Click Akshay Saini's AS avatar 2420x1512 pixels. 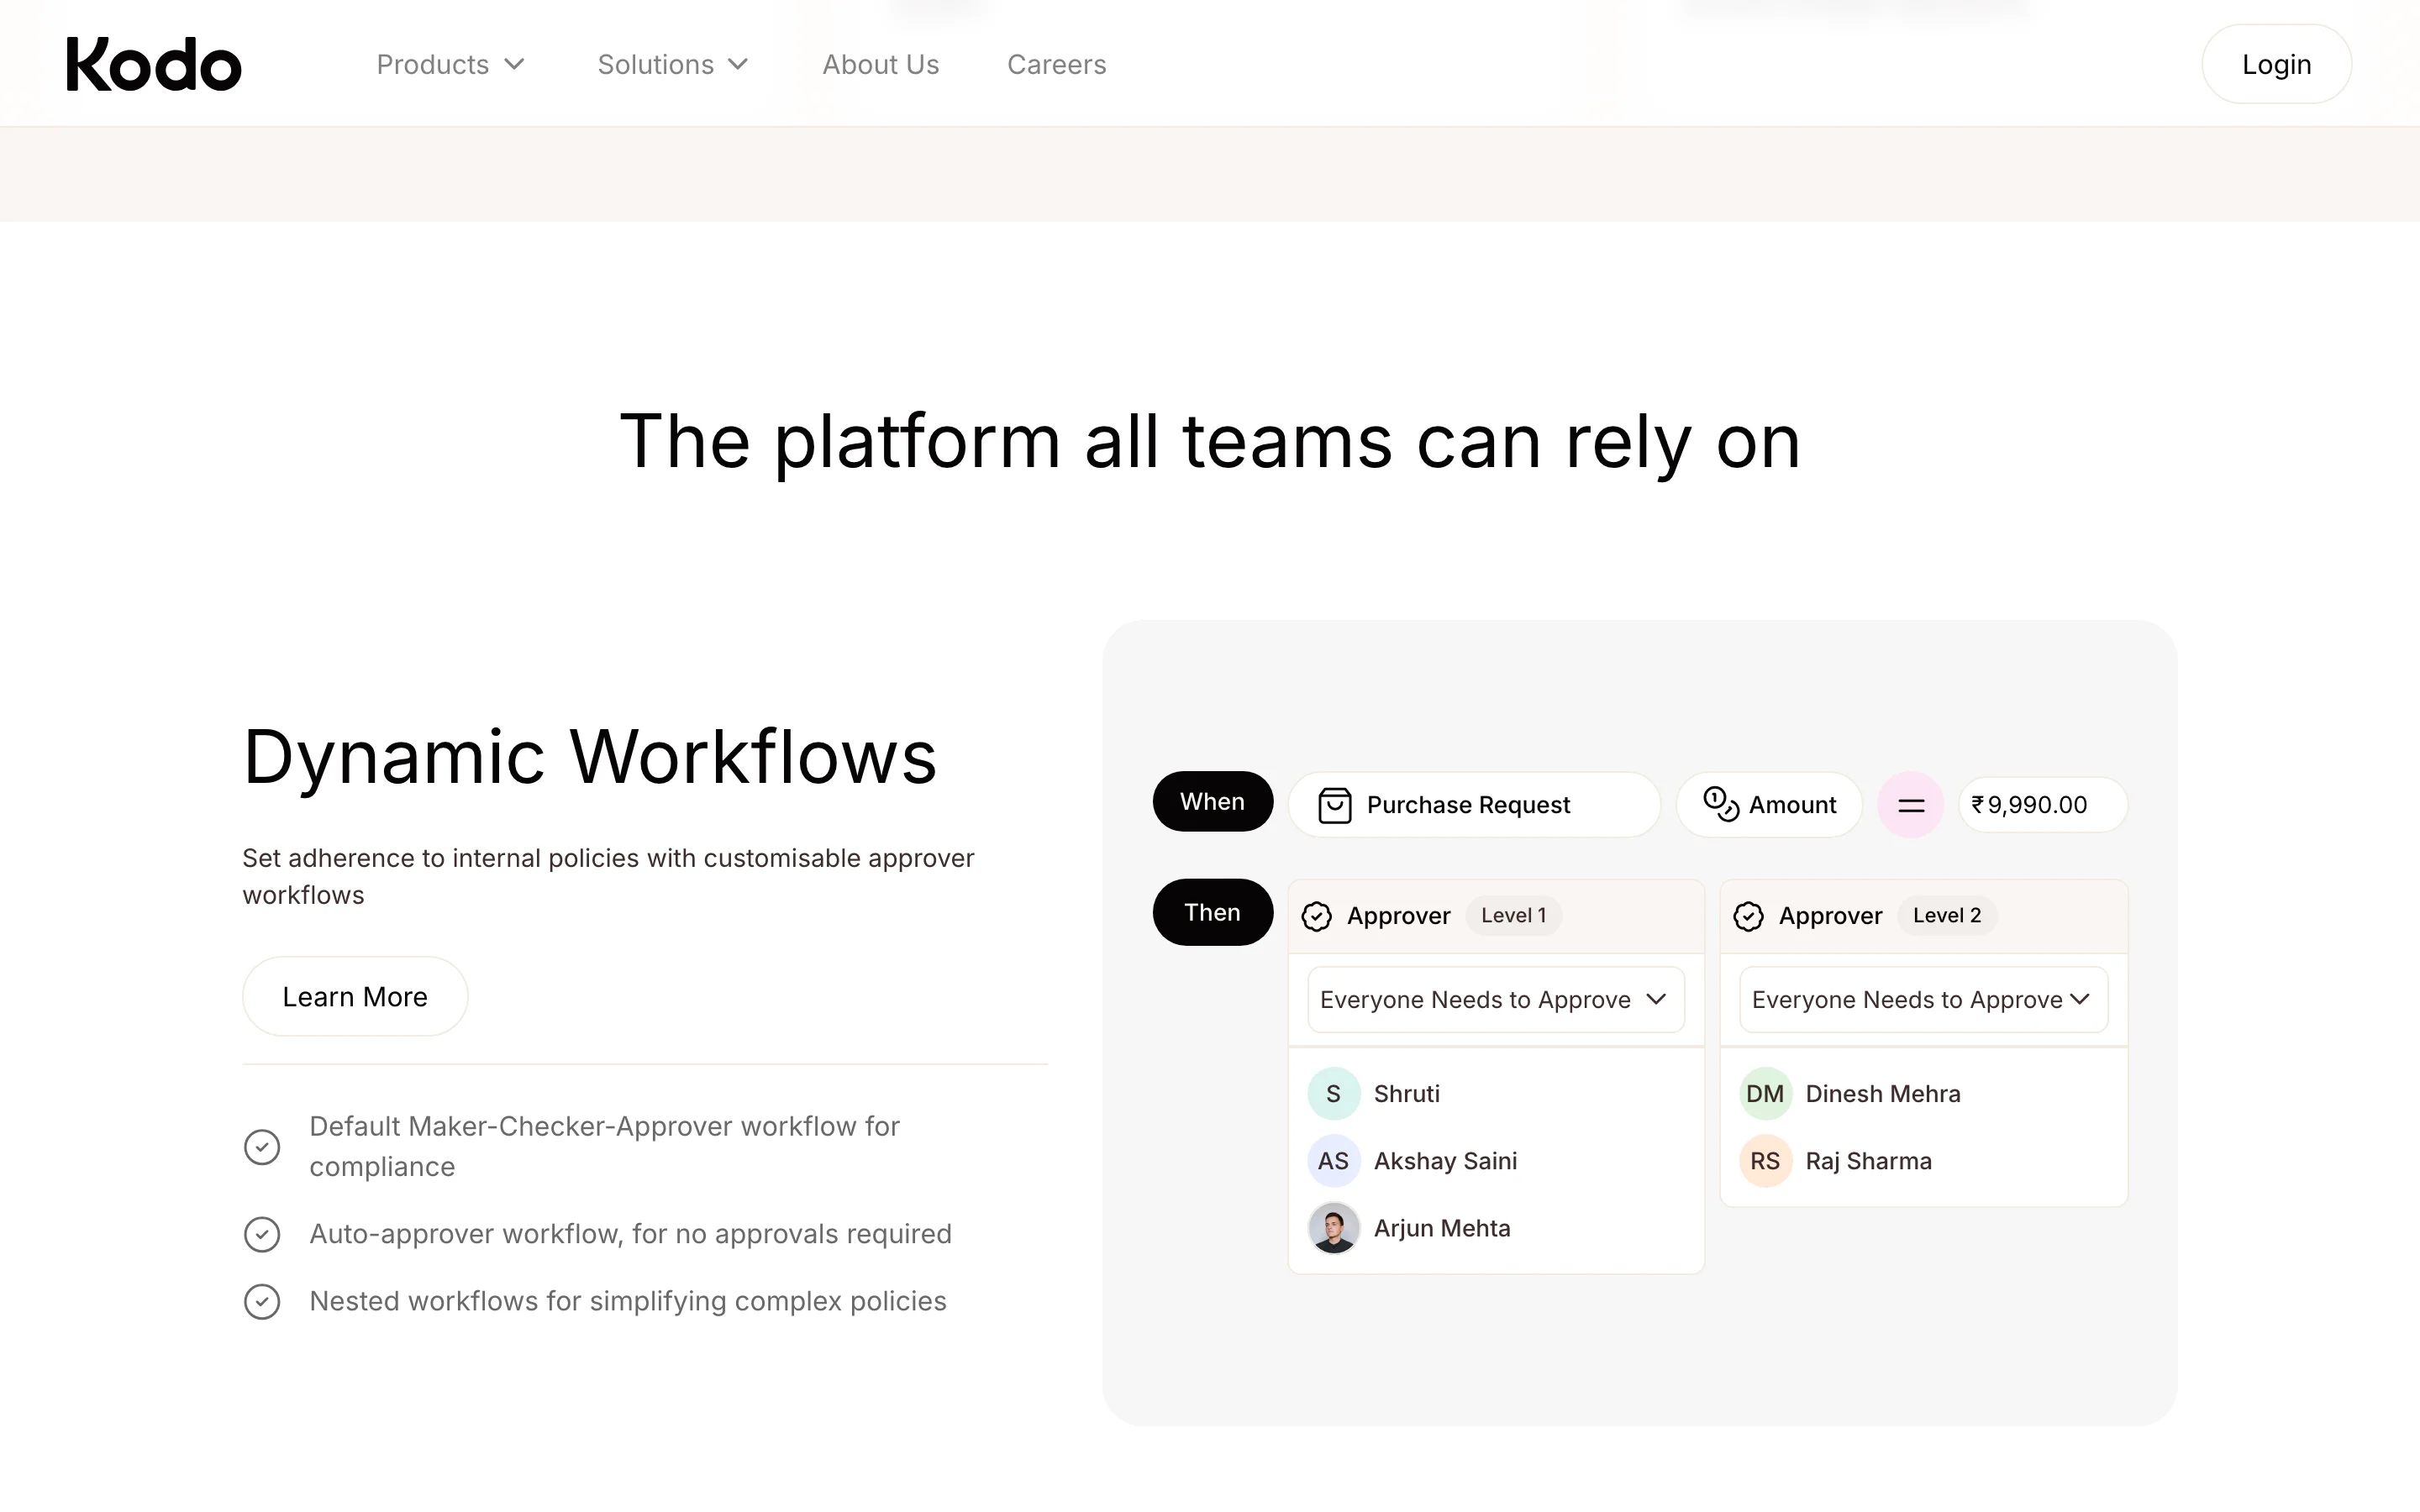(x=1333, y=1161)
